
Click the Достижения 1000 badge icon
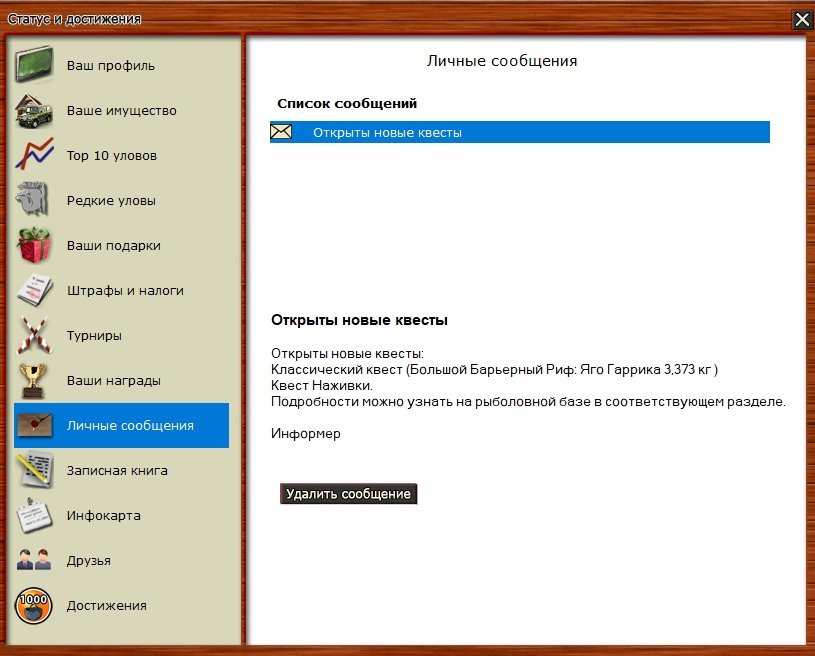tap(34, 605)
